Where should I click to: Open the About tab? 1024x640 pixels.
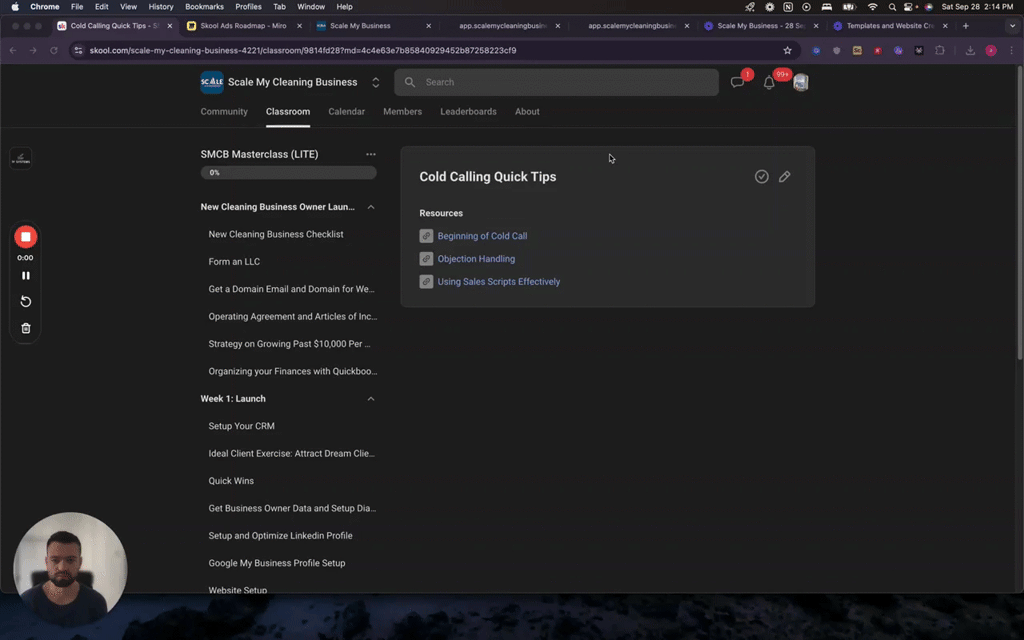click(527, 112)
